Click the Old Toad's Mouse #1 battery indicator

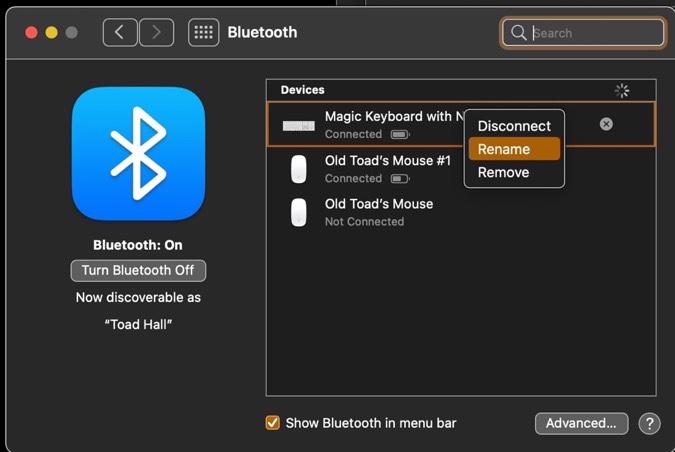click(400, 179)
